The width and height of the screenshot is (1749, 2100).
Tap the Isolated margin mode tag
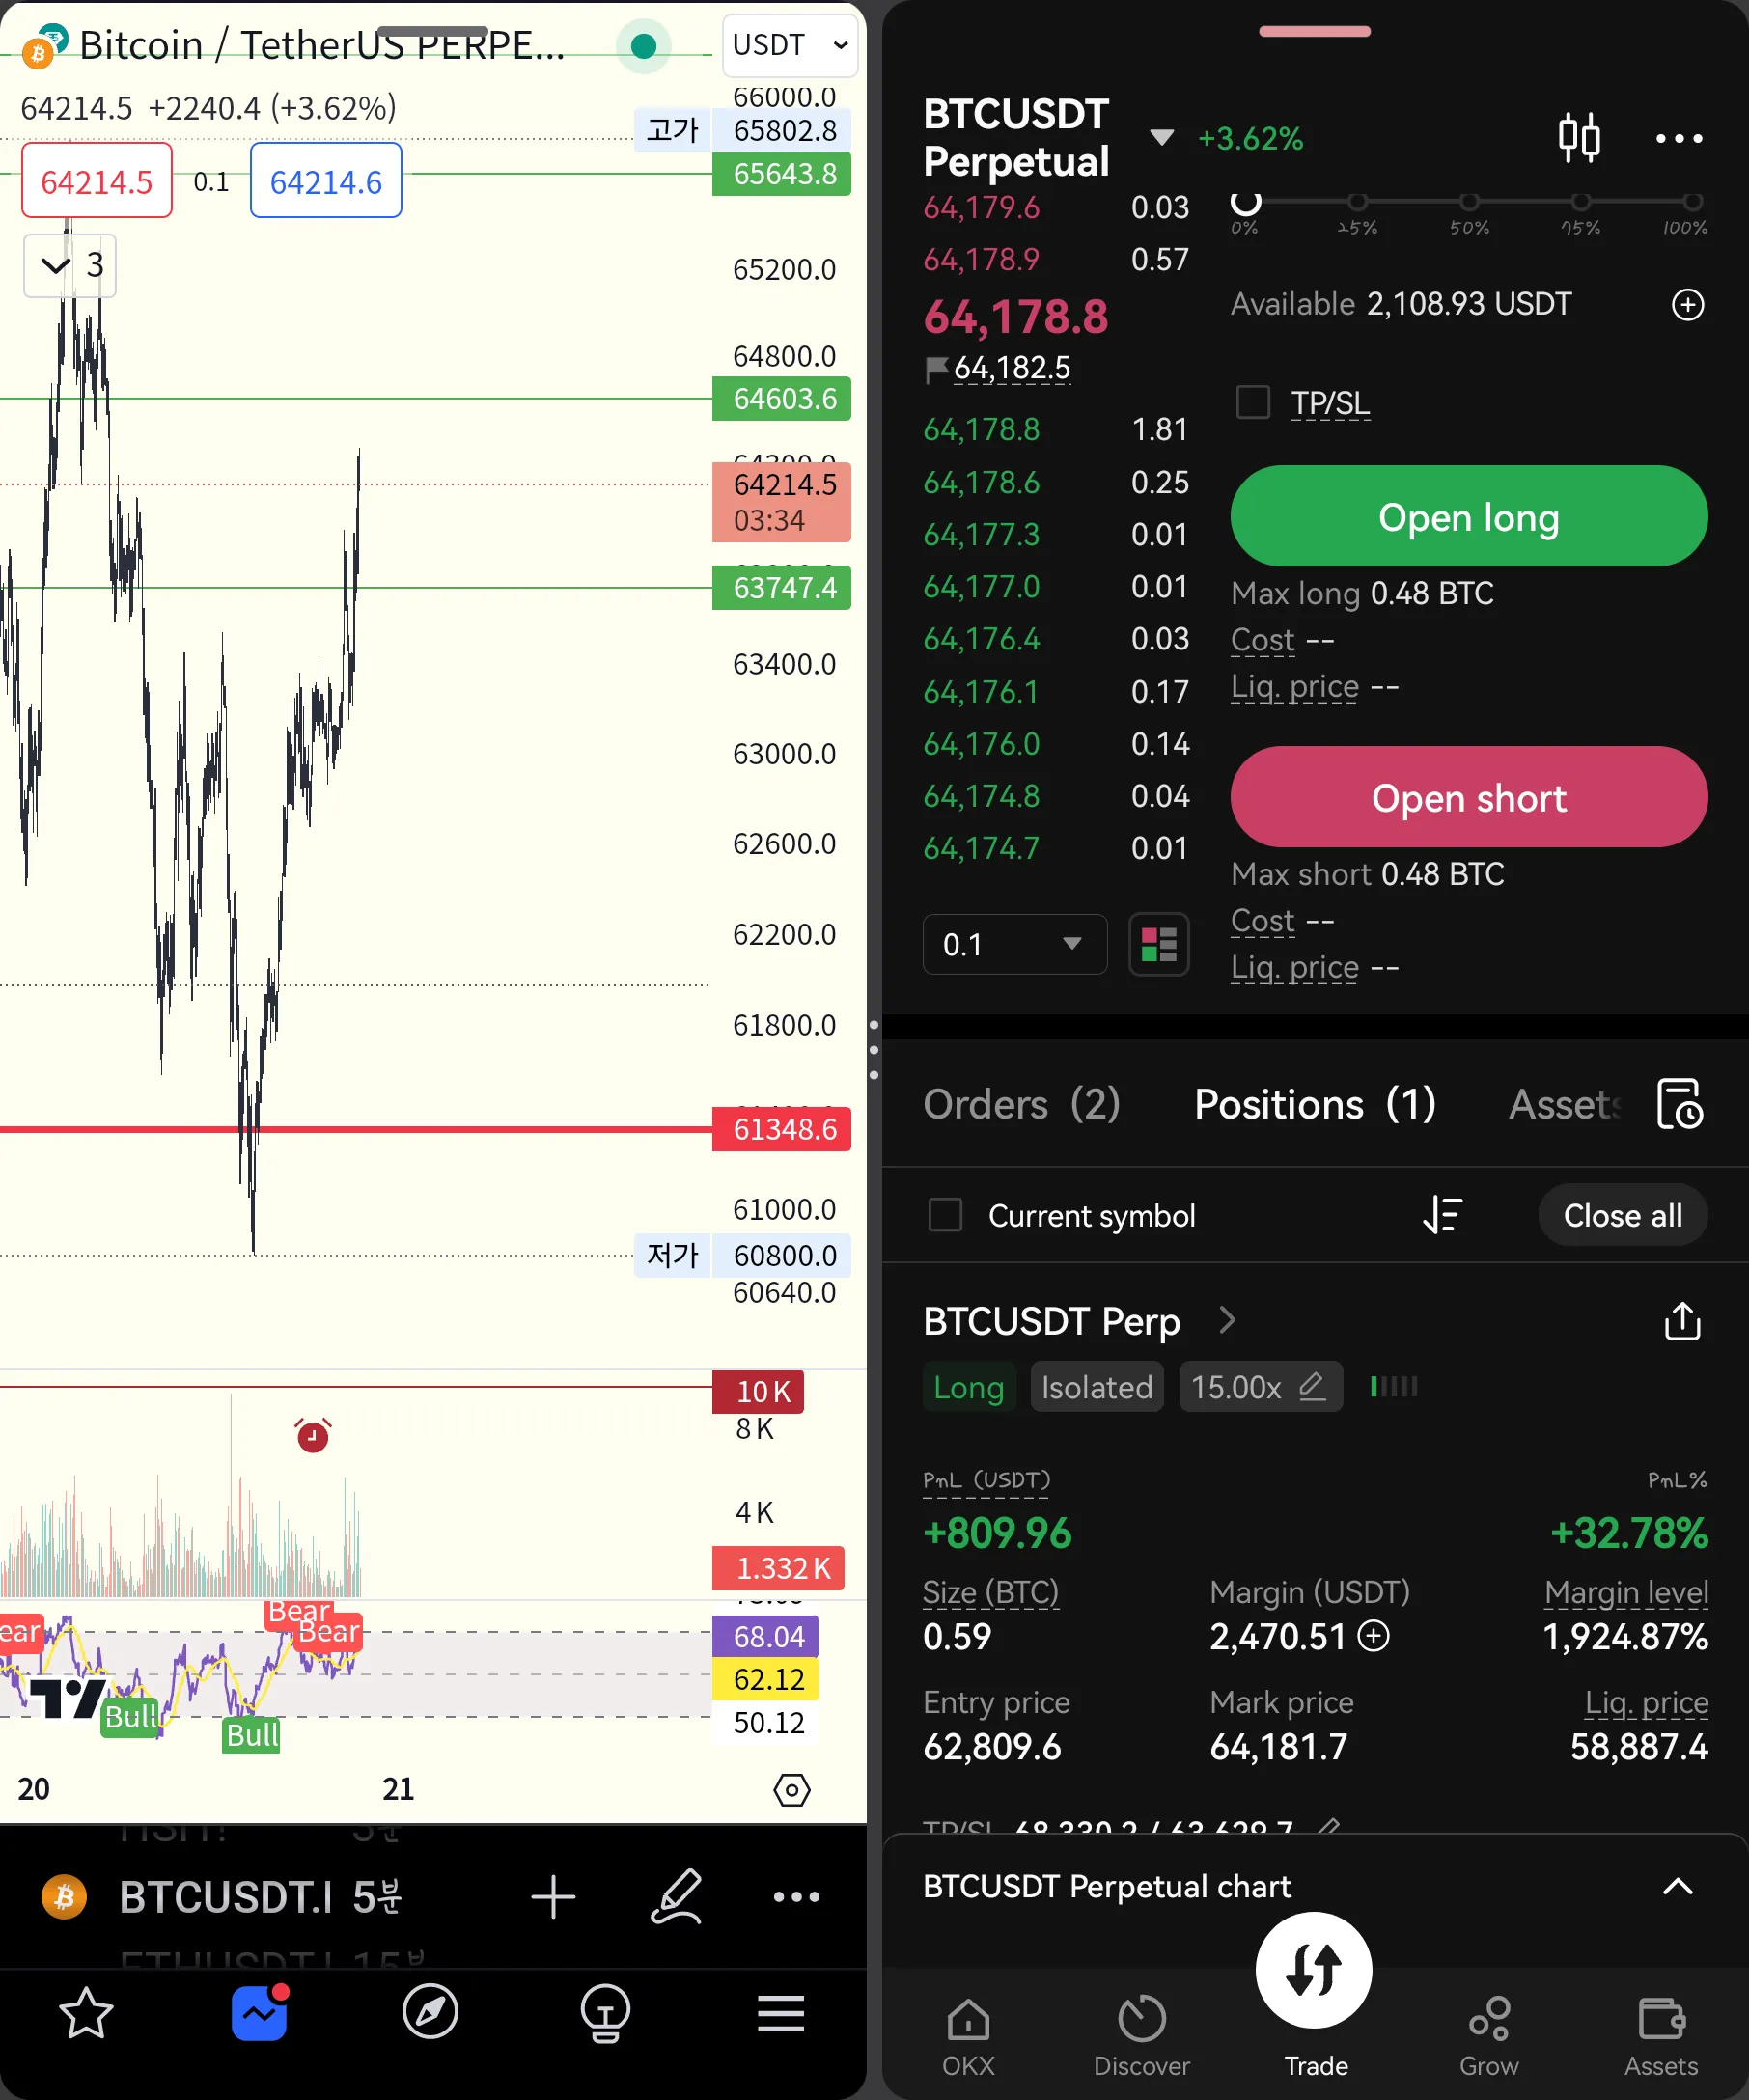[x=1097, y=1387]
